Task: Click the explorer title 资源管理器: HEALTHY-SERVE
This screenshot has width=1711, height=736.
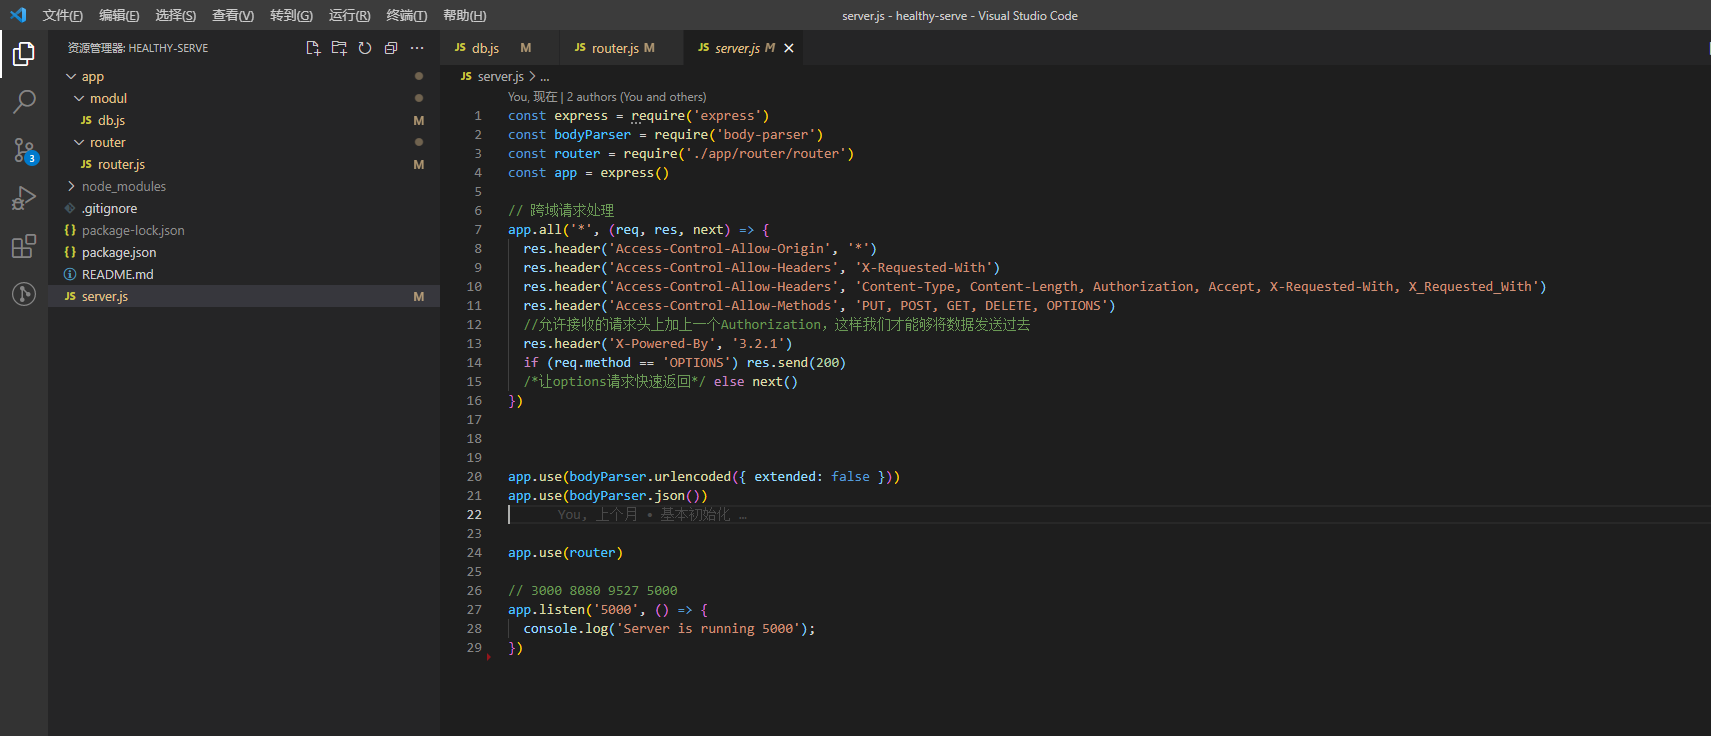Action: pos(138,48)
